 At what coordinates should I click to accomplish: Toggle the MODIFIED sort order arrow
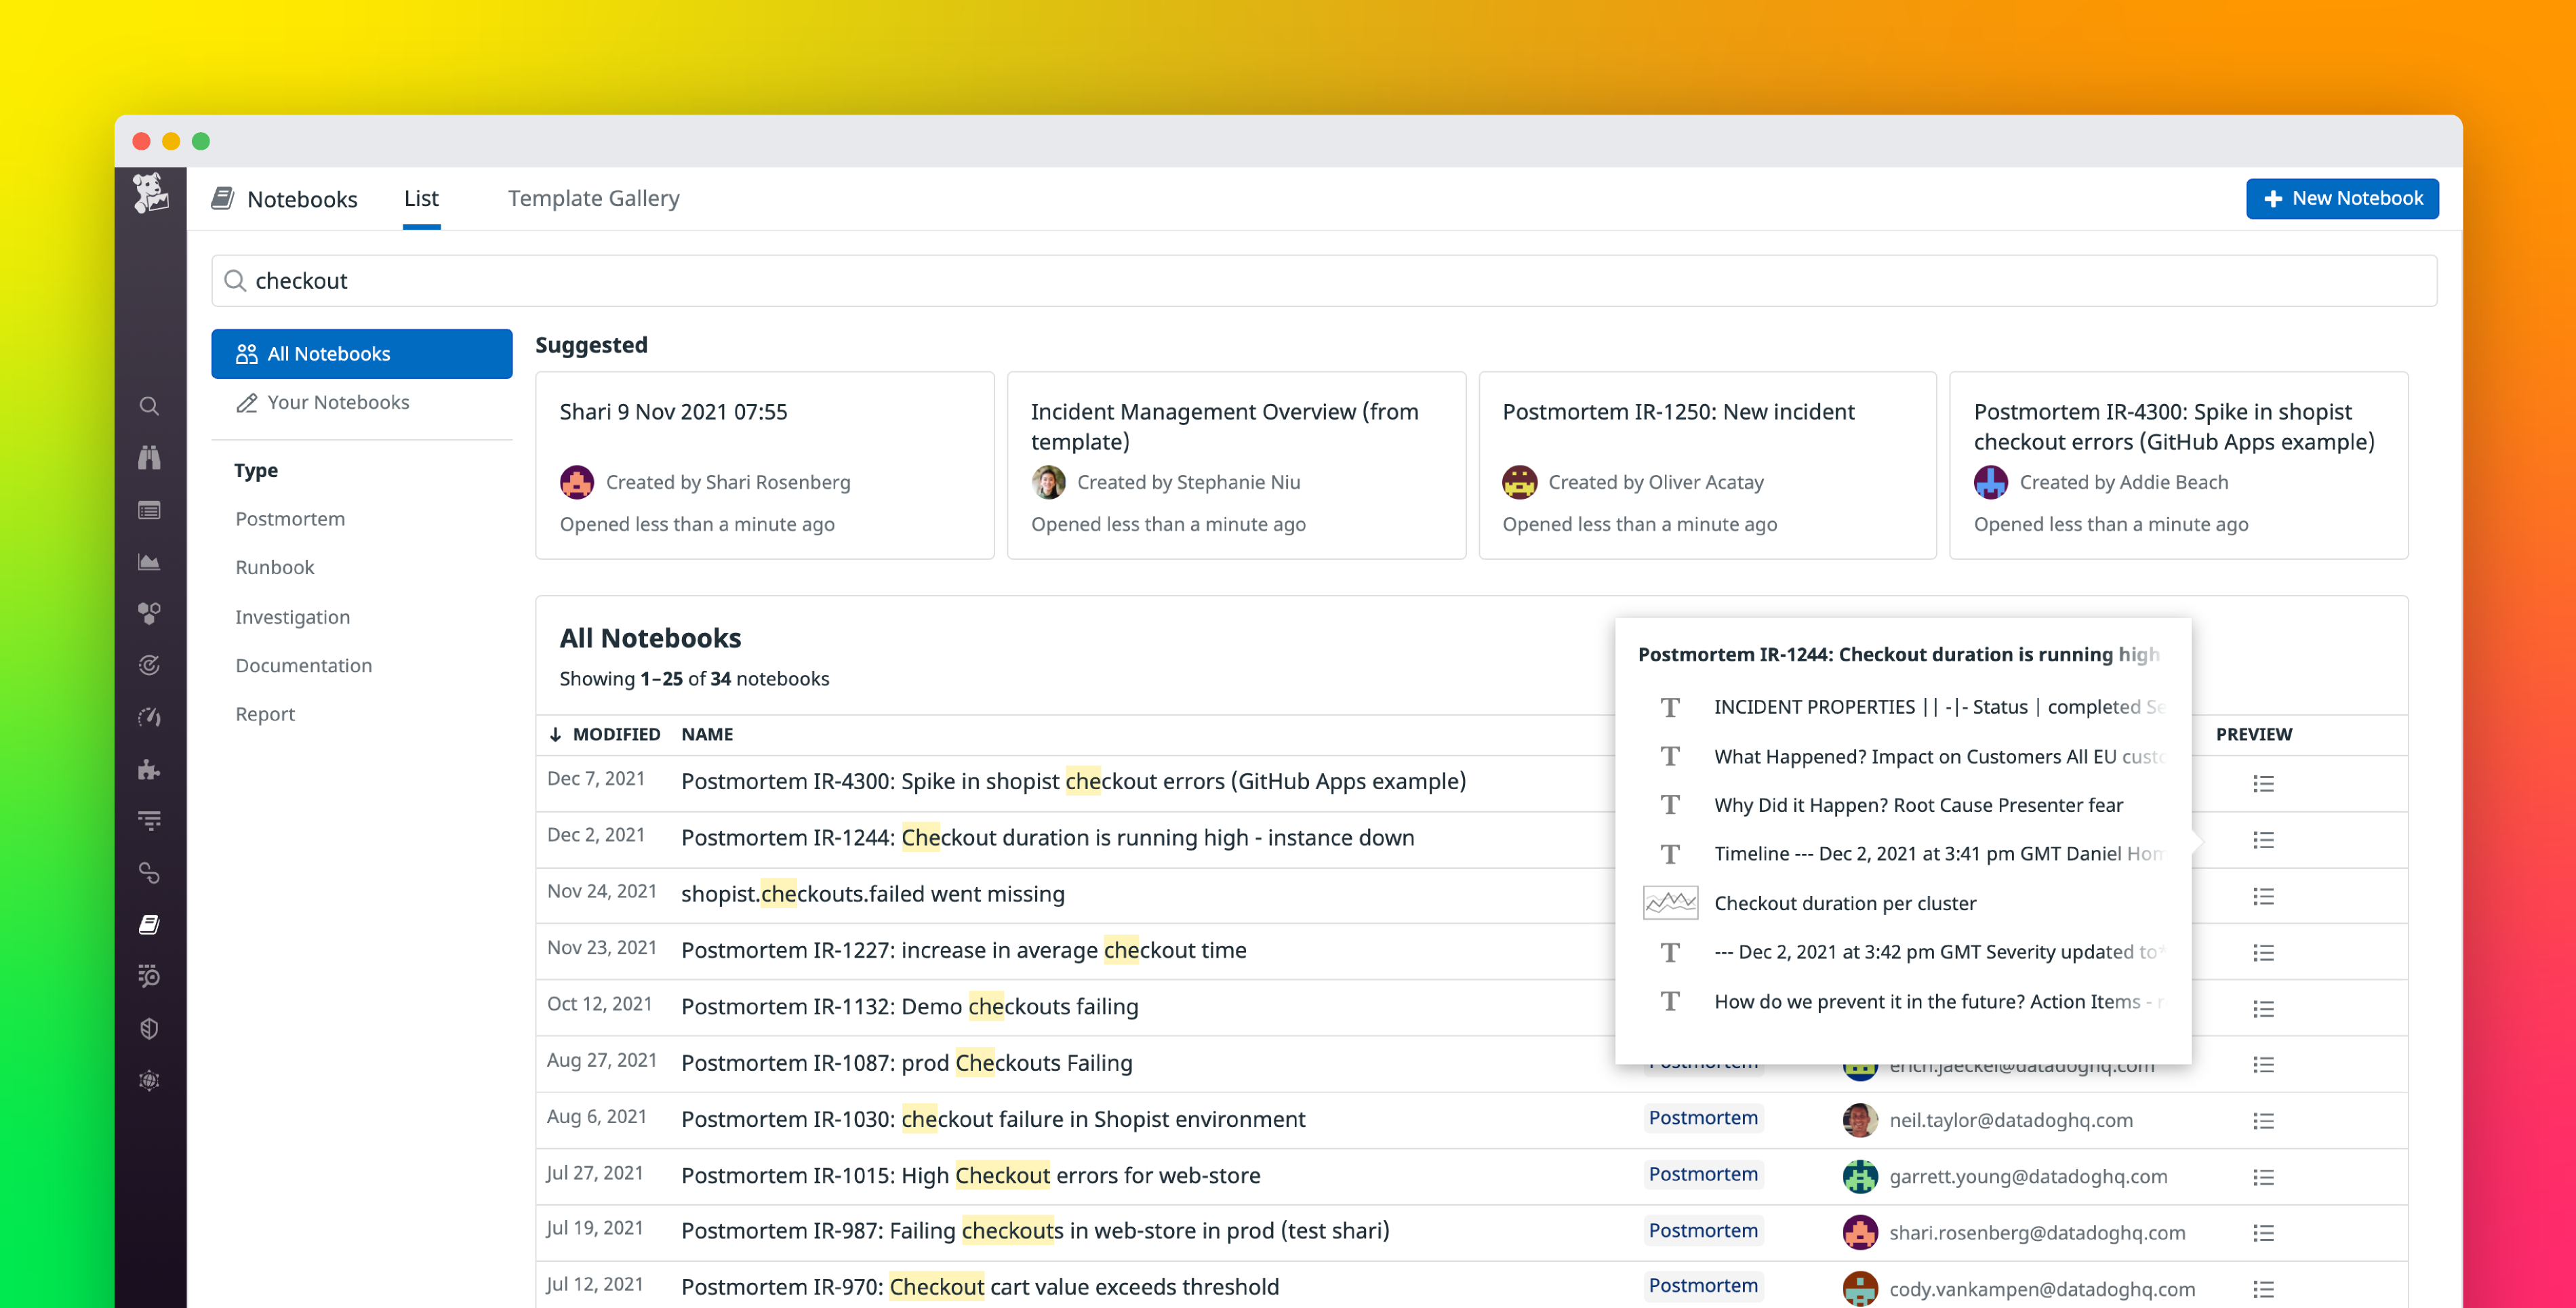557,734
